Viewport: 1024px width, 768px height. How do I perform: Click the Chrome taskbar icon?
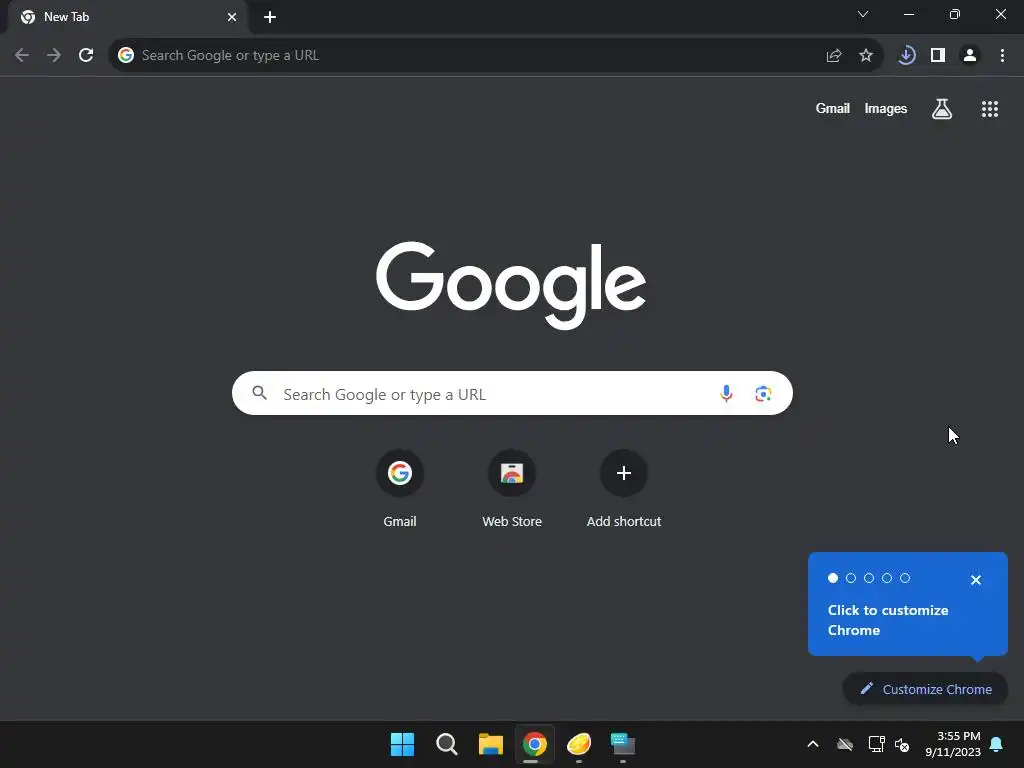535,744
